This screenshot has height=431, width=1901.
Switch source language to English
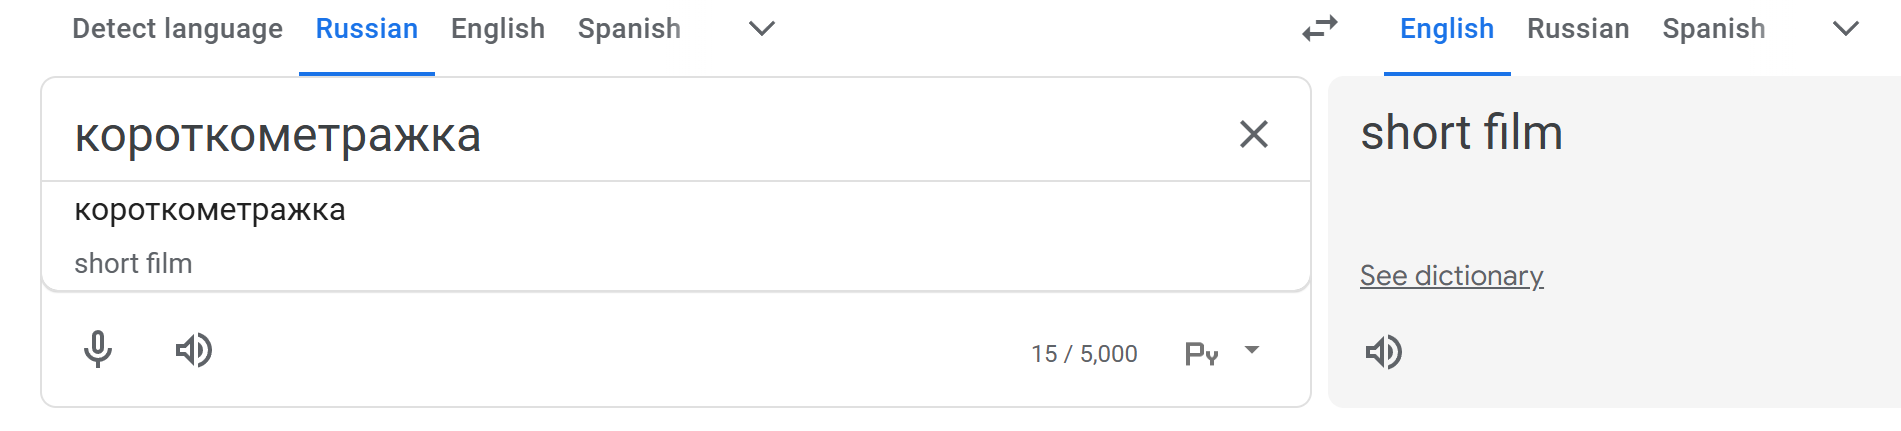[498, 29]
